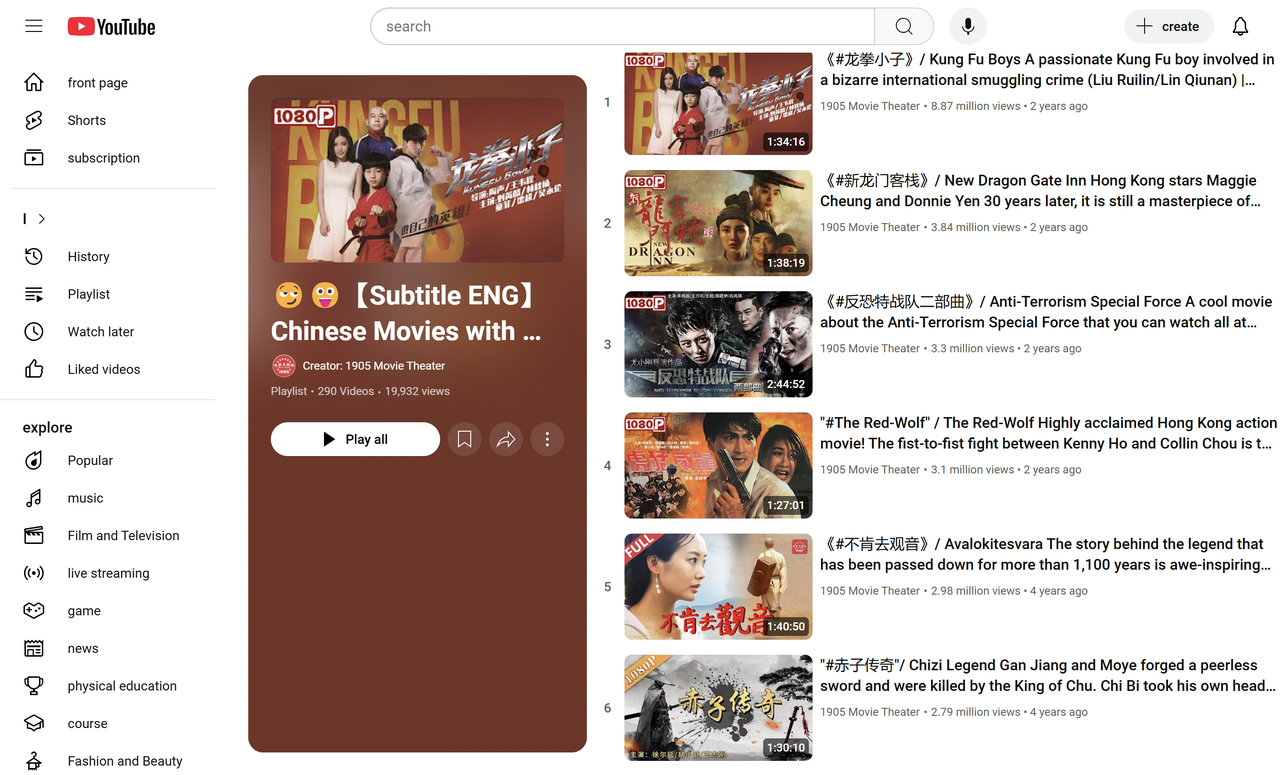Image resolution: width=1280 pixels, height=775 pixels.
Task: Click the search magnifier icon
Action: (903, 26)
